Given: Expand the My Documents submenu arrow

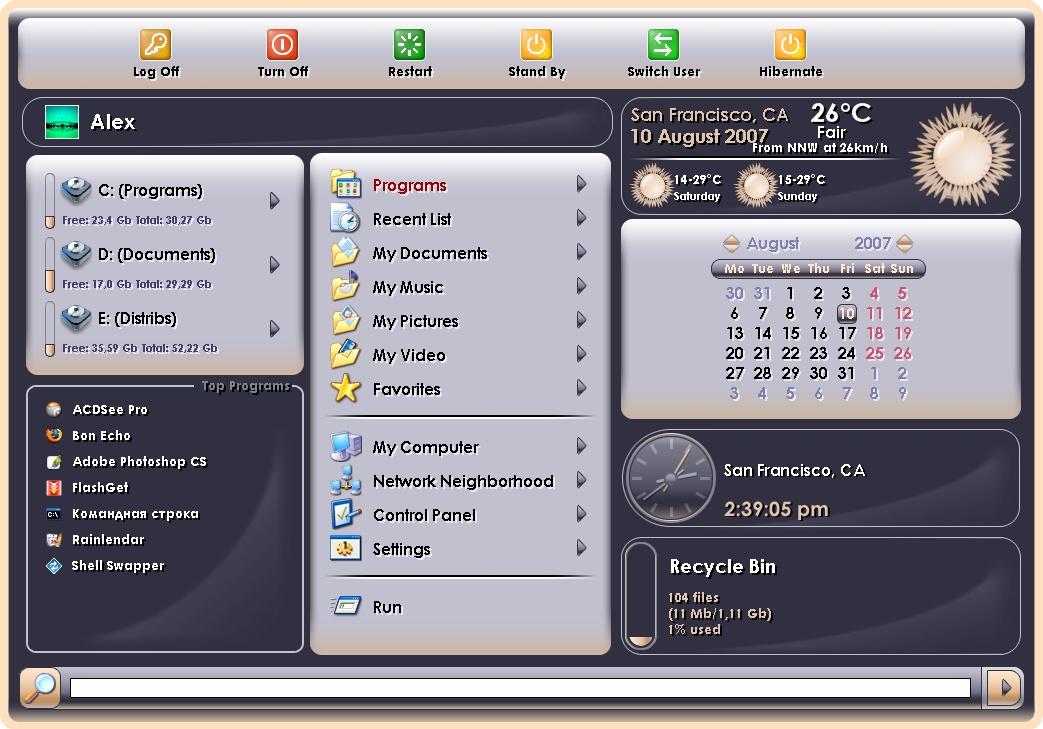Looking at the screenshot, I should [581, 251].
